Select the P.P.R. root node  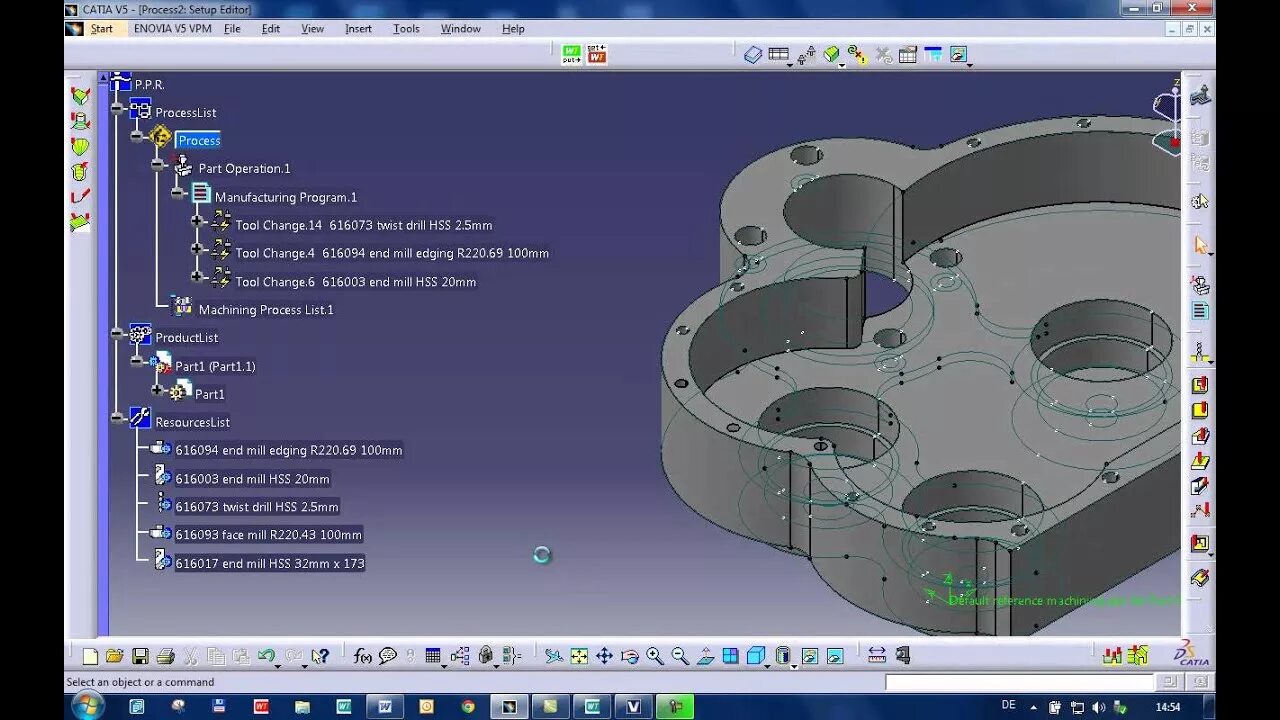point(149,85)
